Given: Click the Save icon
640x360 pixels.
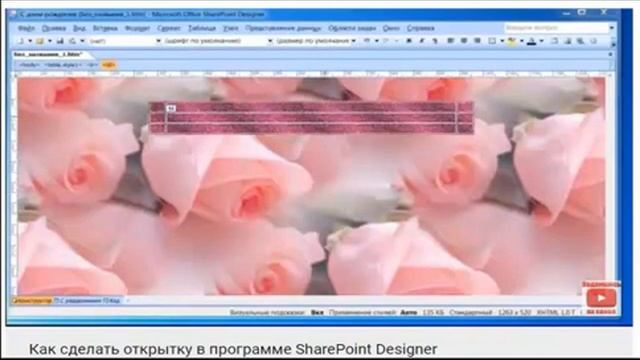Looking at the screenshot, I should 60,41.
